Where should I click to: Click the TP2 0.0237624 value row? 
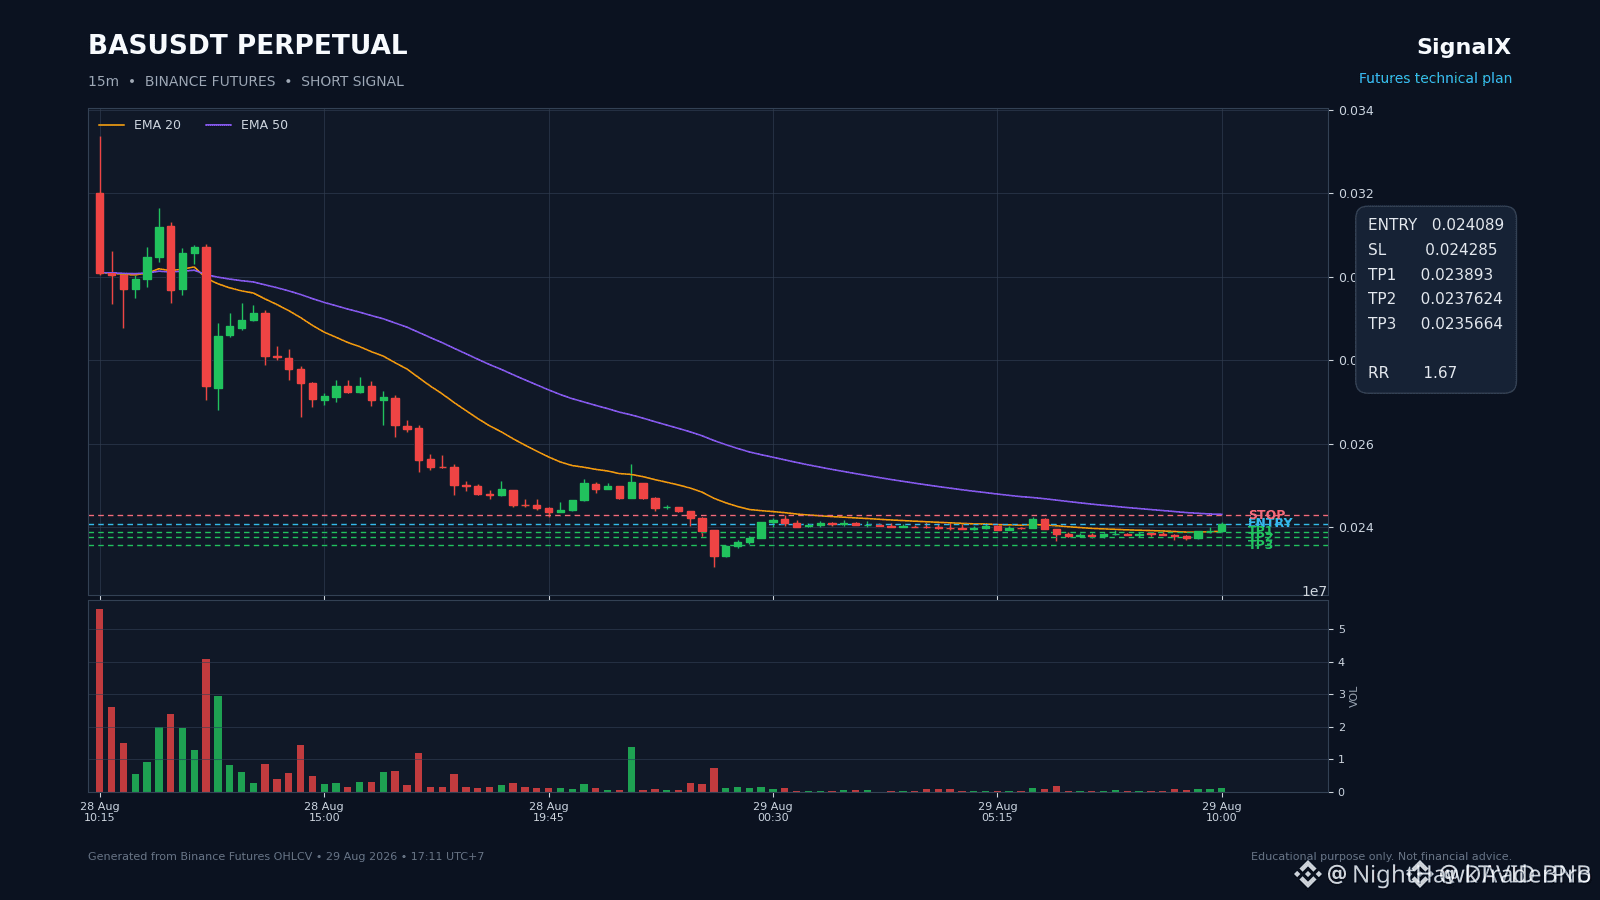point(1435,299)
